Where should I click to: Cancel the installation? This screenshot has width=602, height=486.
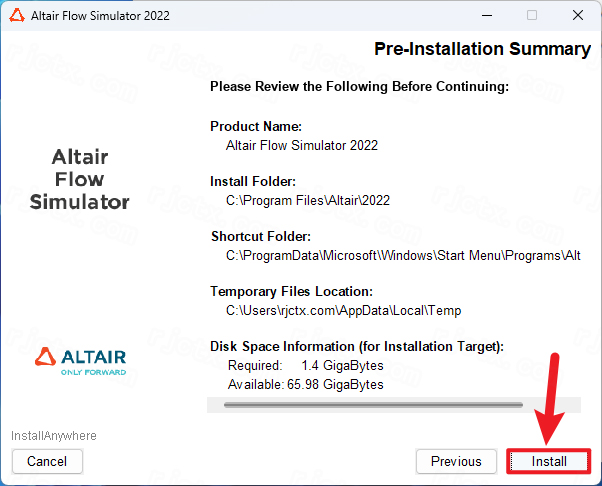(x=47, y=461)
